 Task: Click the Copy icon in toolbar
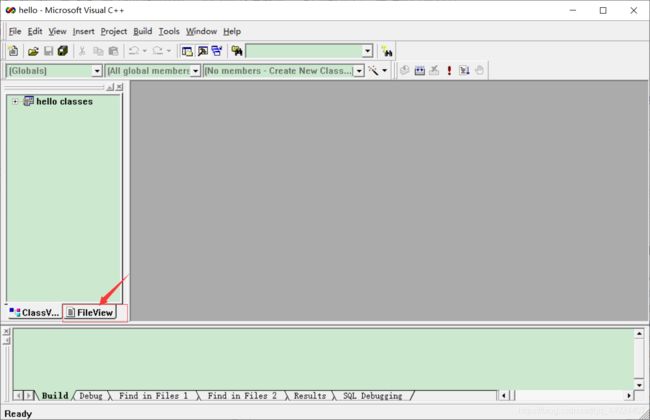(98, 51)
